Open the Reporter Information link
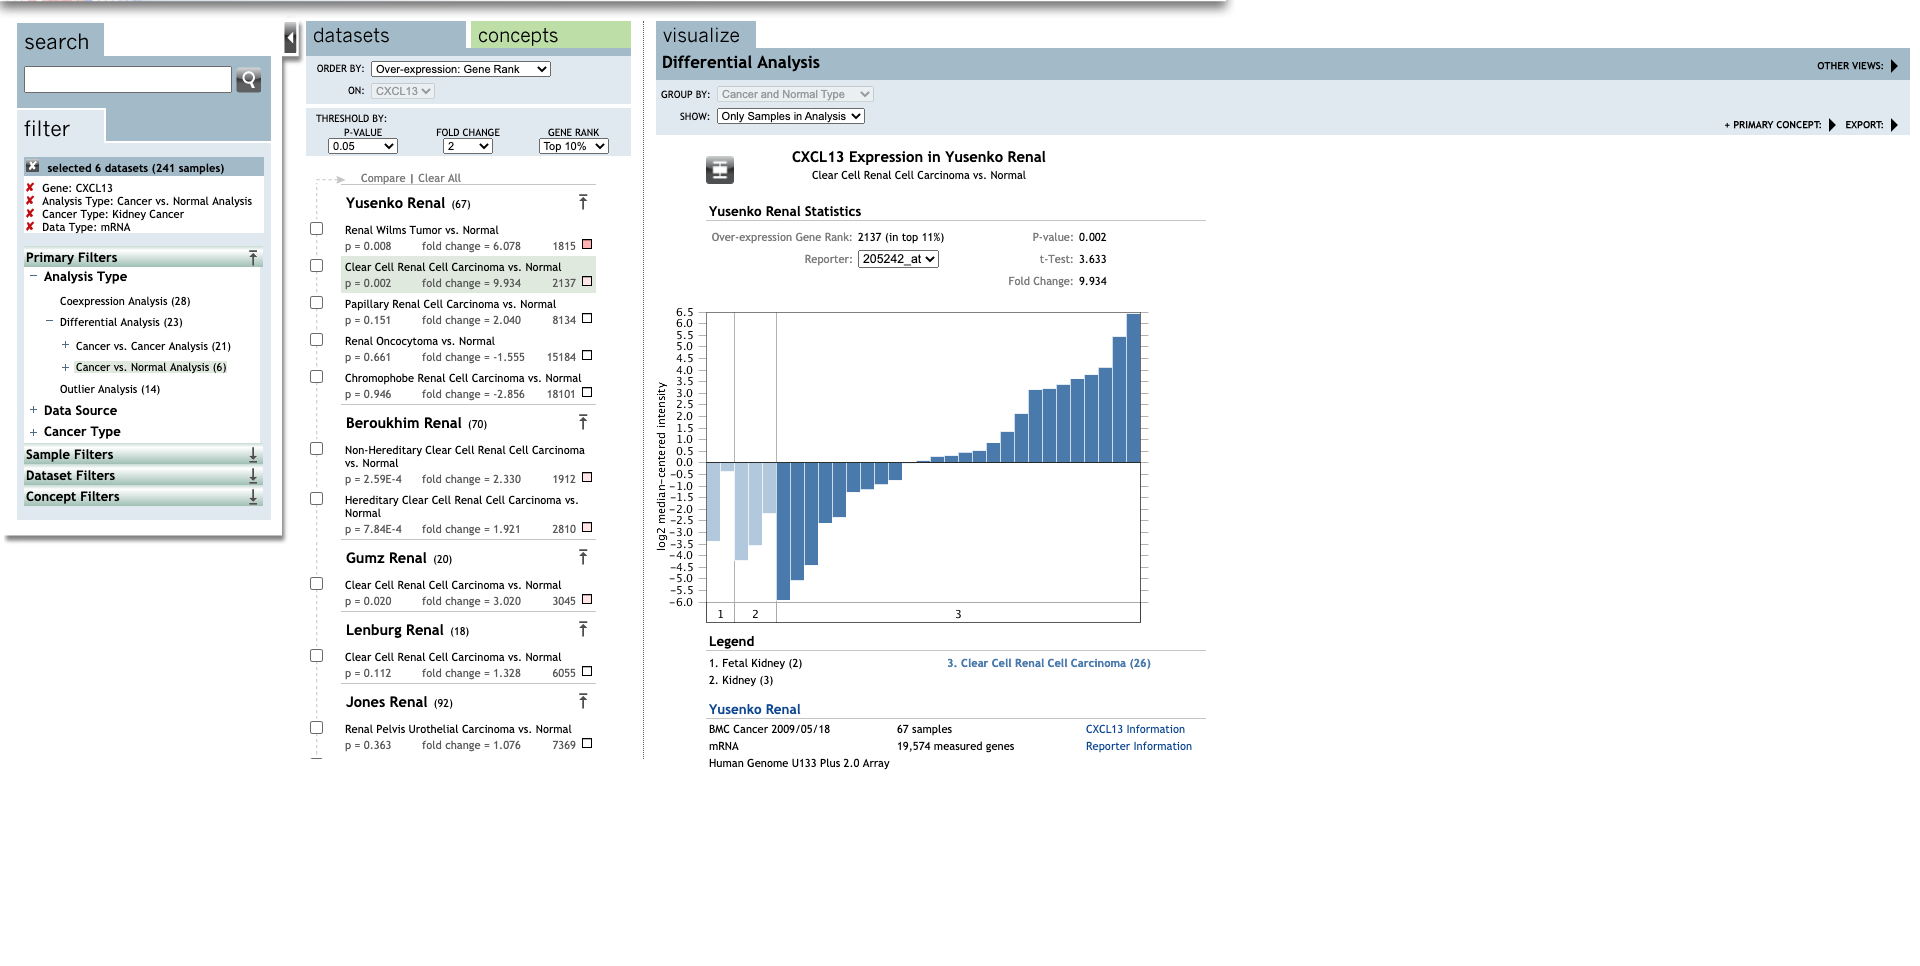Viewport: 1920px width, 966px height. (1138, 746)
